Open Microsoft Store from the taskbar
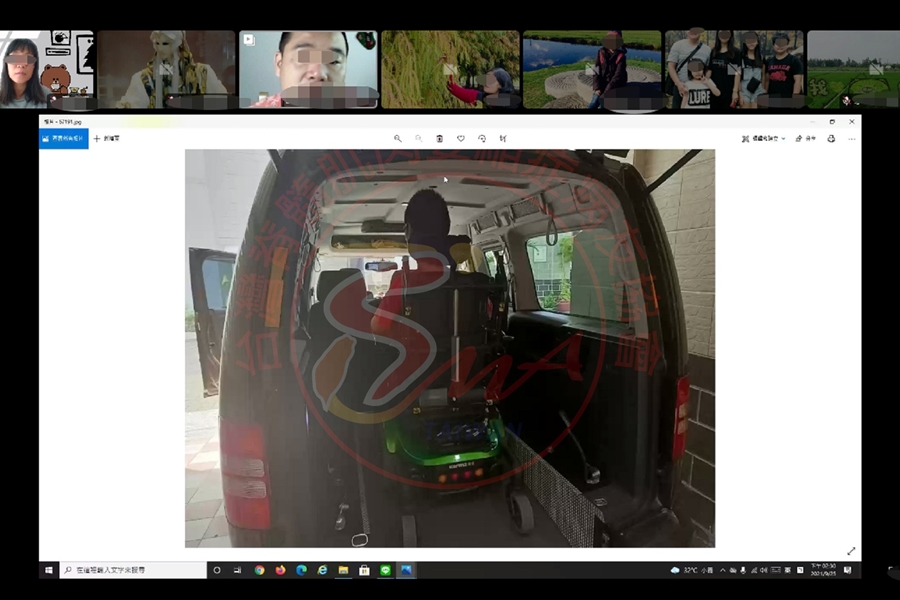Viewport: 900px width, 600px height. pyautogui.click(x=364, y=570)
